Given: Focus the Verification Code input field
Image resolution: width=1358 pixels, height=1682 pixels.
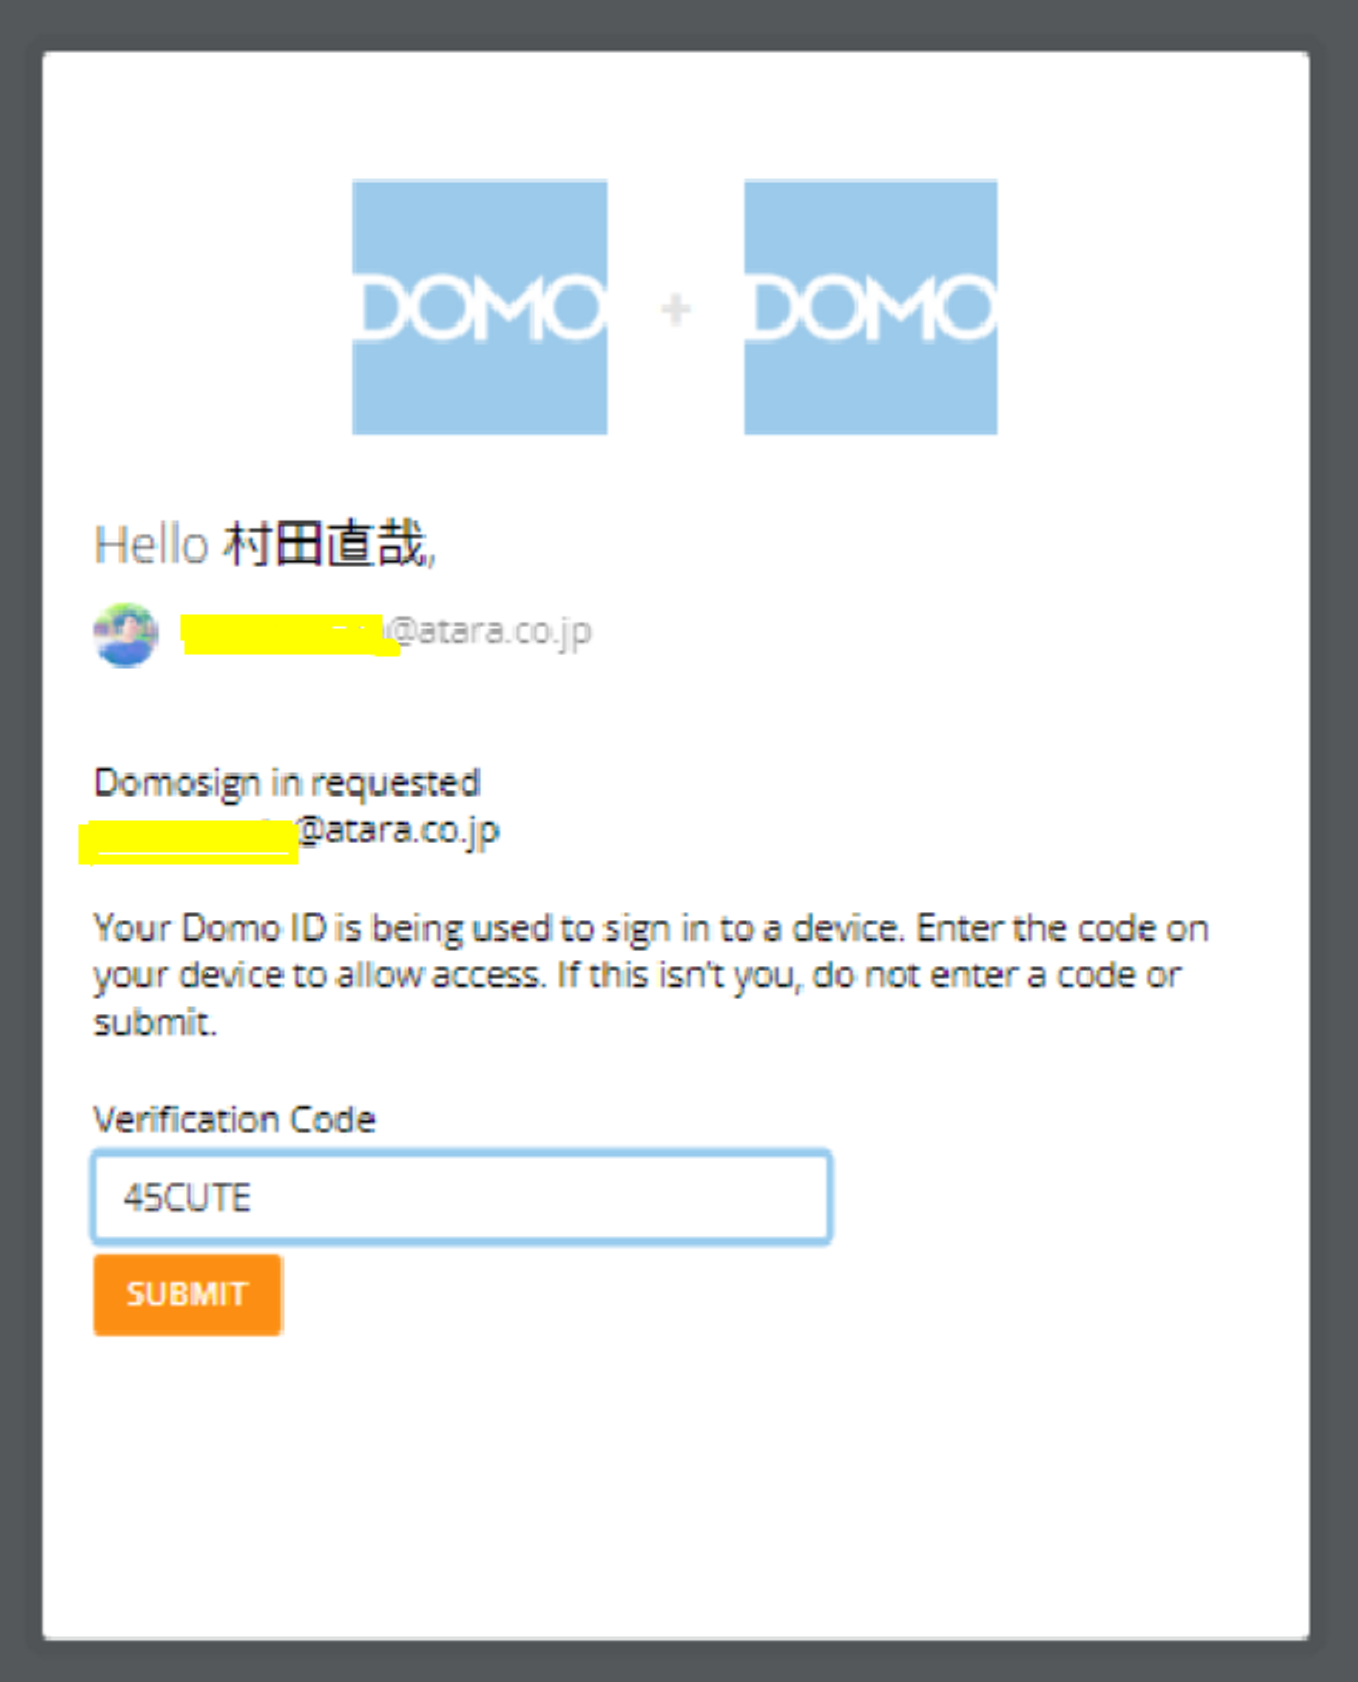Looking at the screenshot, I should (462, 1196).
